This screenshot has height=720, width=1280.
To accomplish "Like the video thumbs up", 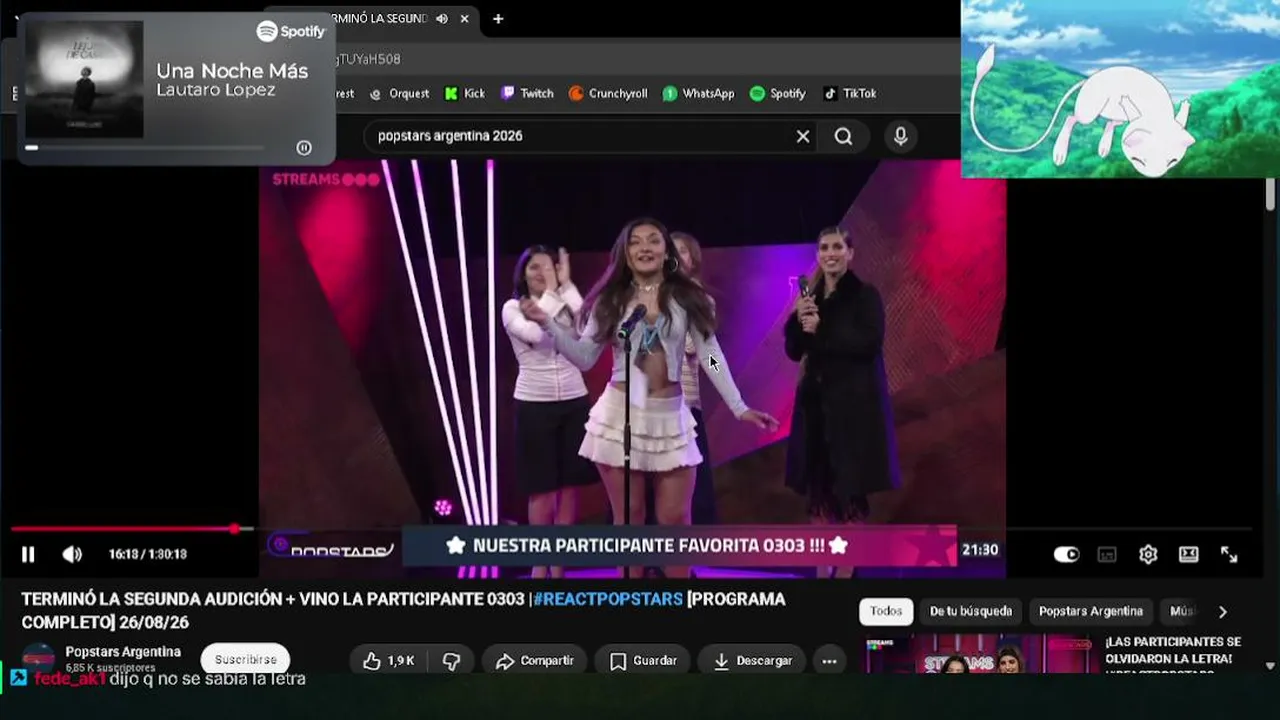I will tap(389, 661).
